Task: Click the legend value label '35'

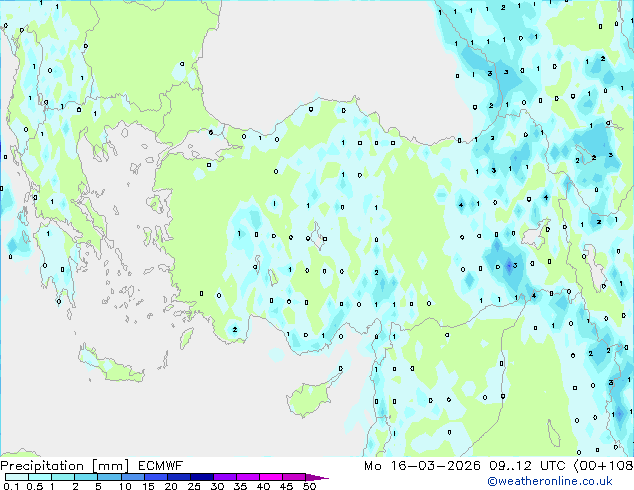Action: tap(240, 486)
